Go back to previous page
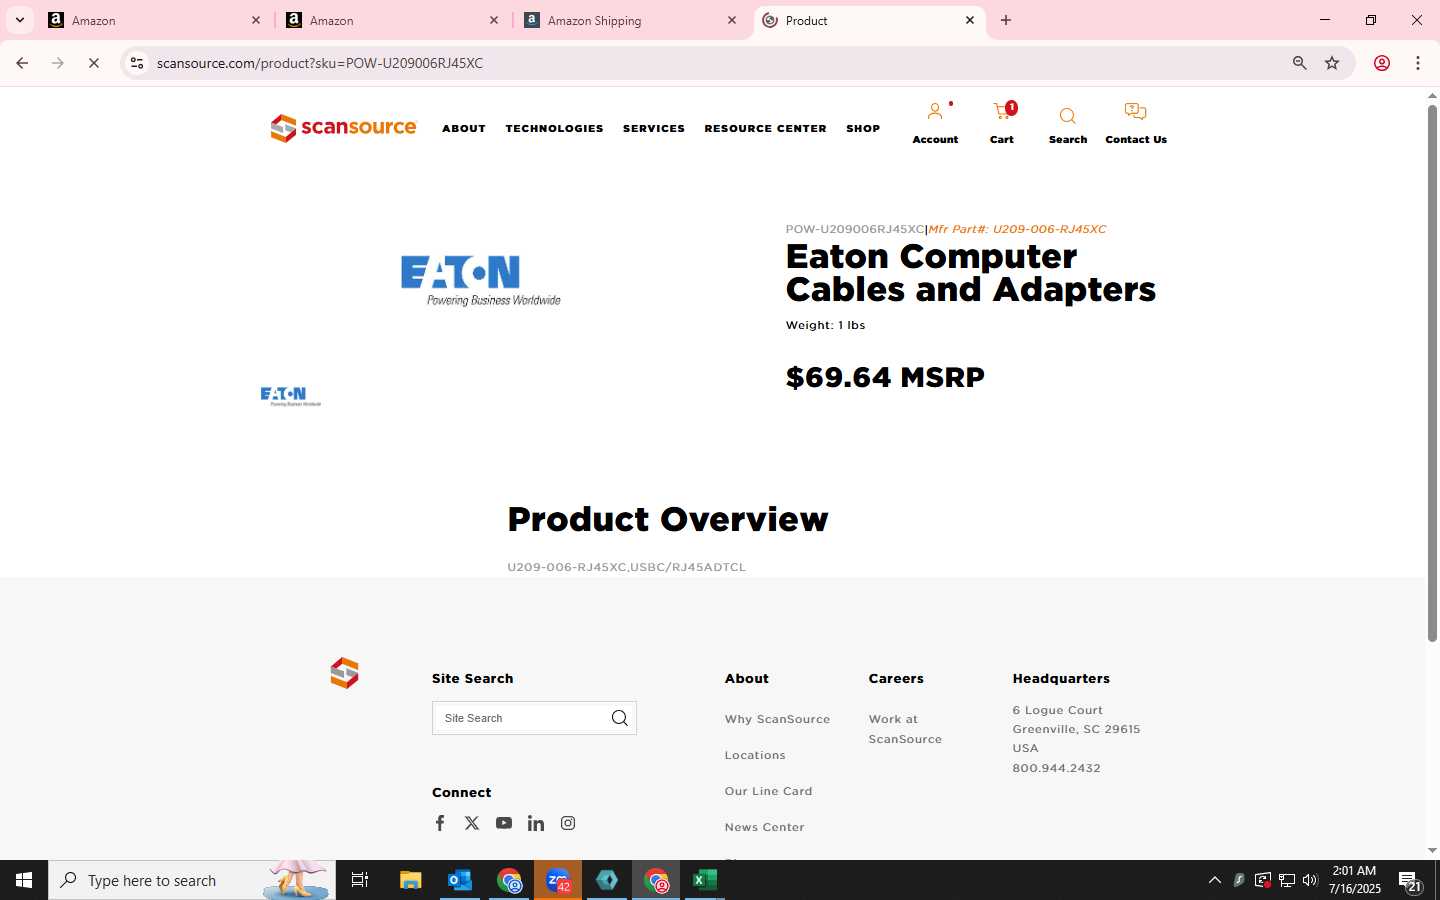The image size is (1440, 900). pyautogui.click(x=22, y=63)
